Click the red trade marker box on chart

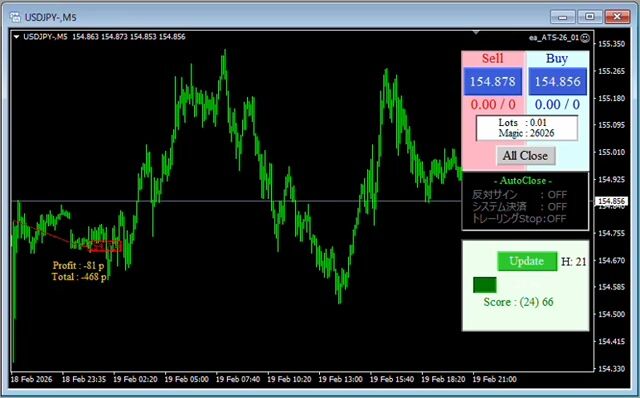(105, 246)
